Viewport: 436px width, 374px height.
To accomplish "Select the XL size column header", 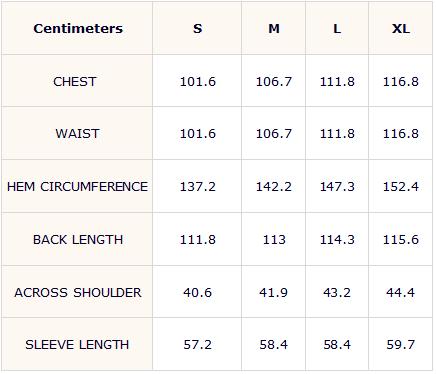I will click(x=401, y=29).
